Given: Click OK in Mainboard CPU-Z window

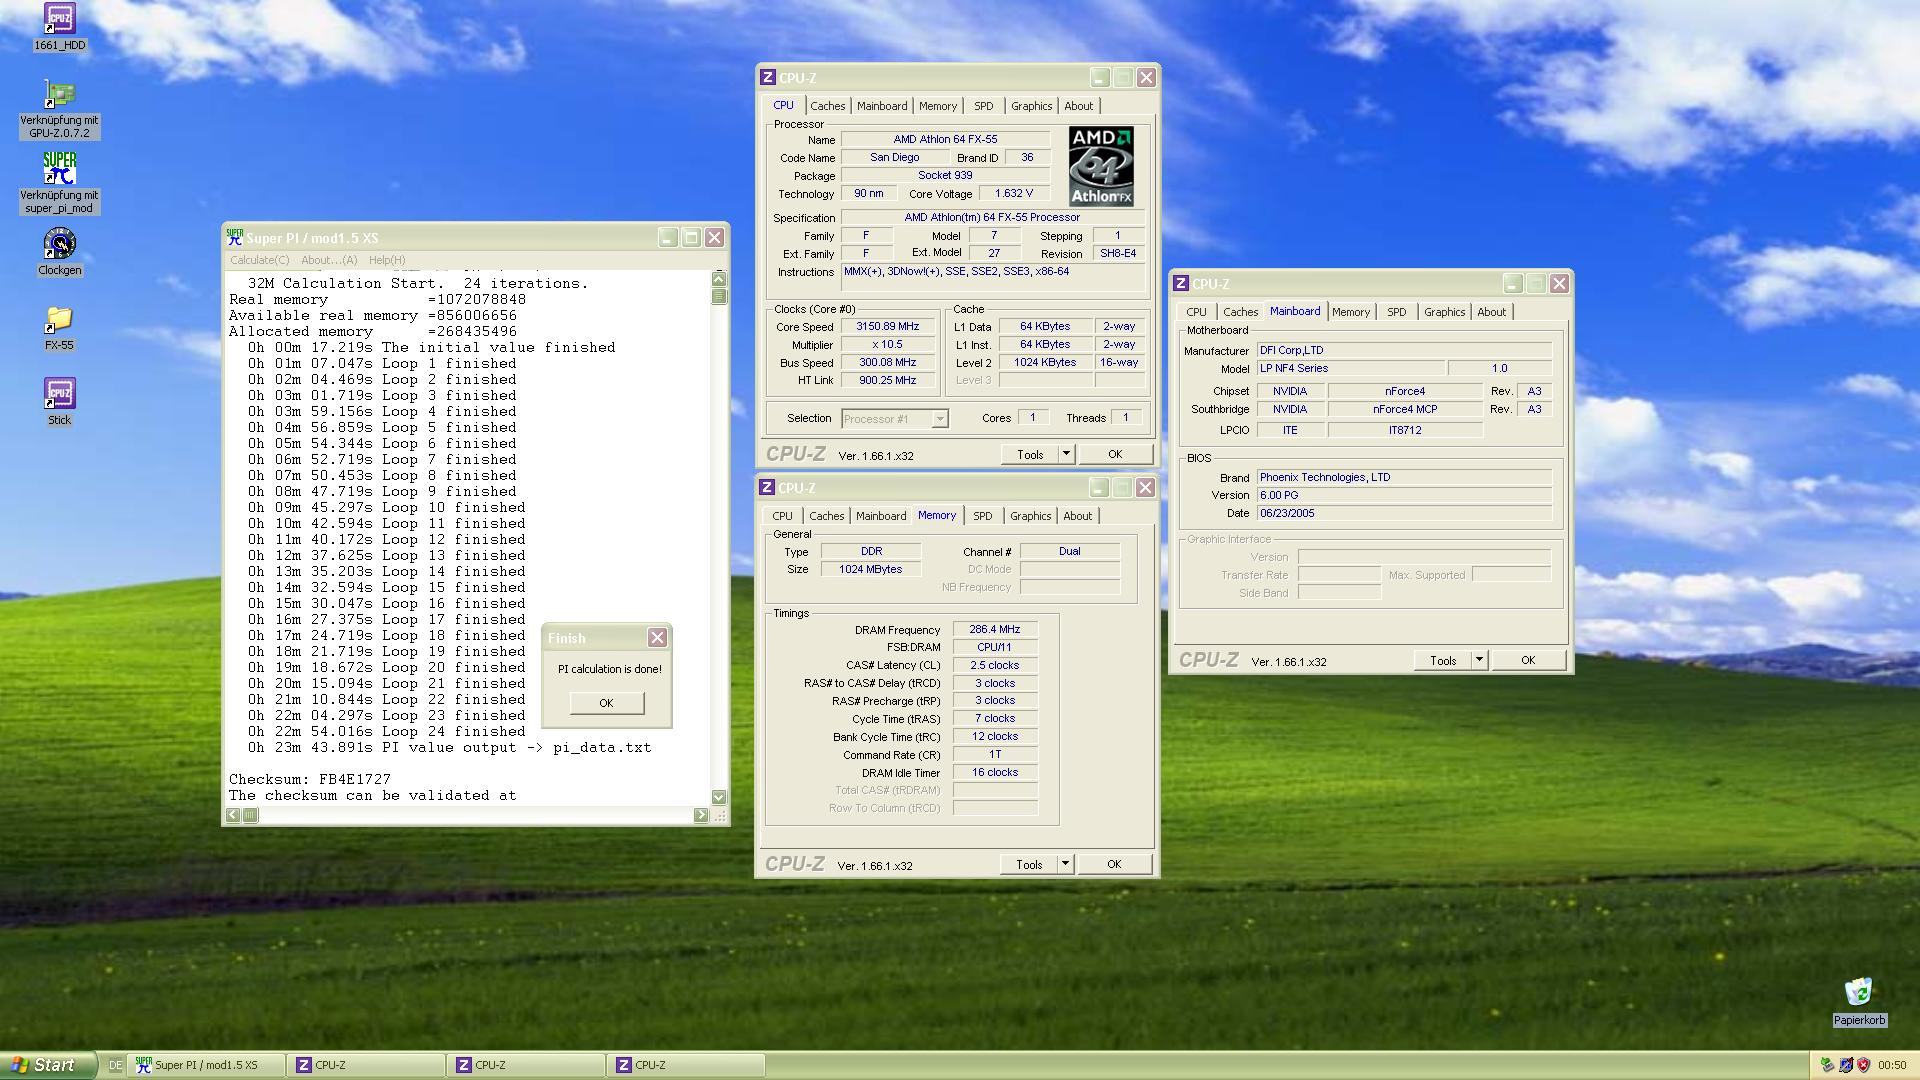Looking at the screenshot, I should point(1528,660).
